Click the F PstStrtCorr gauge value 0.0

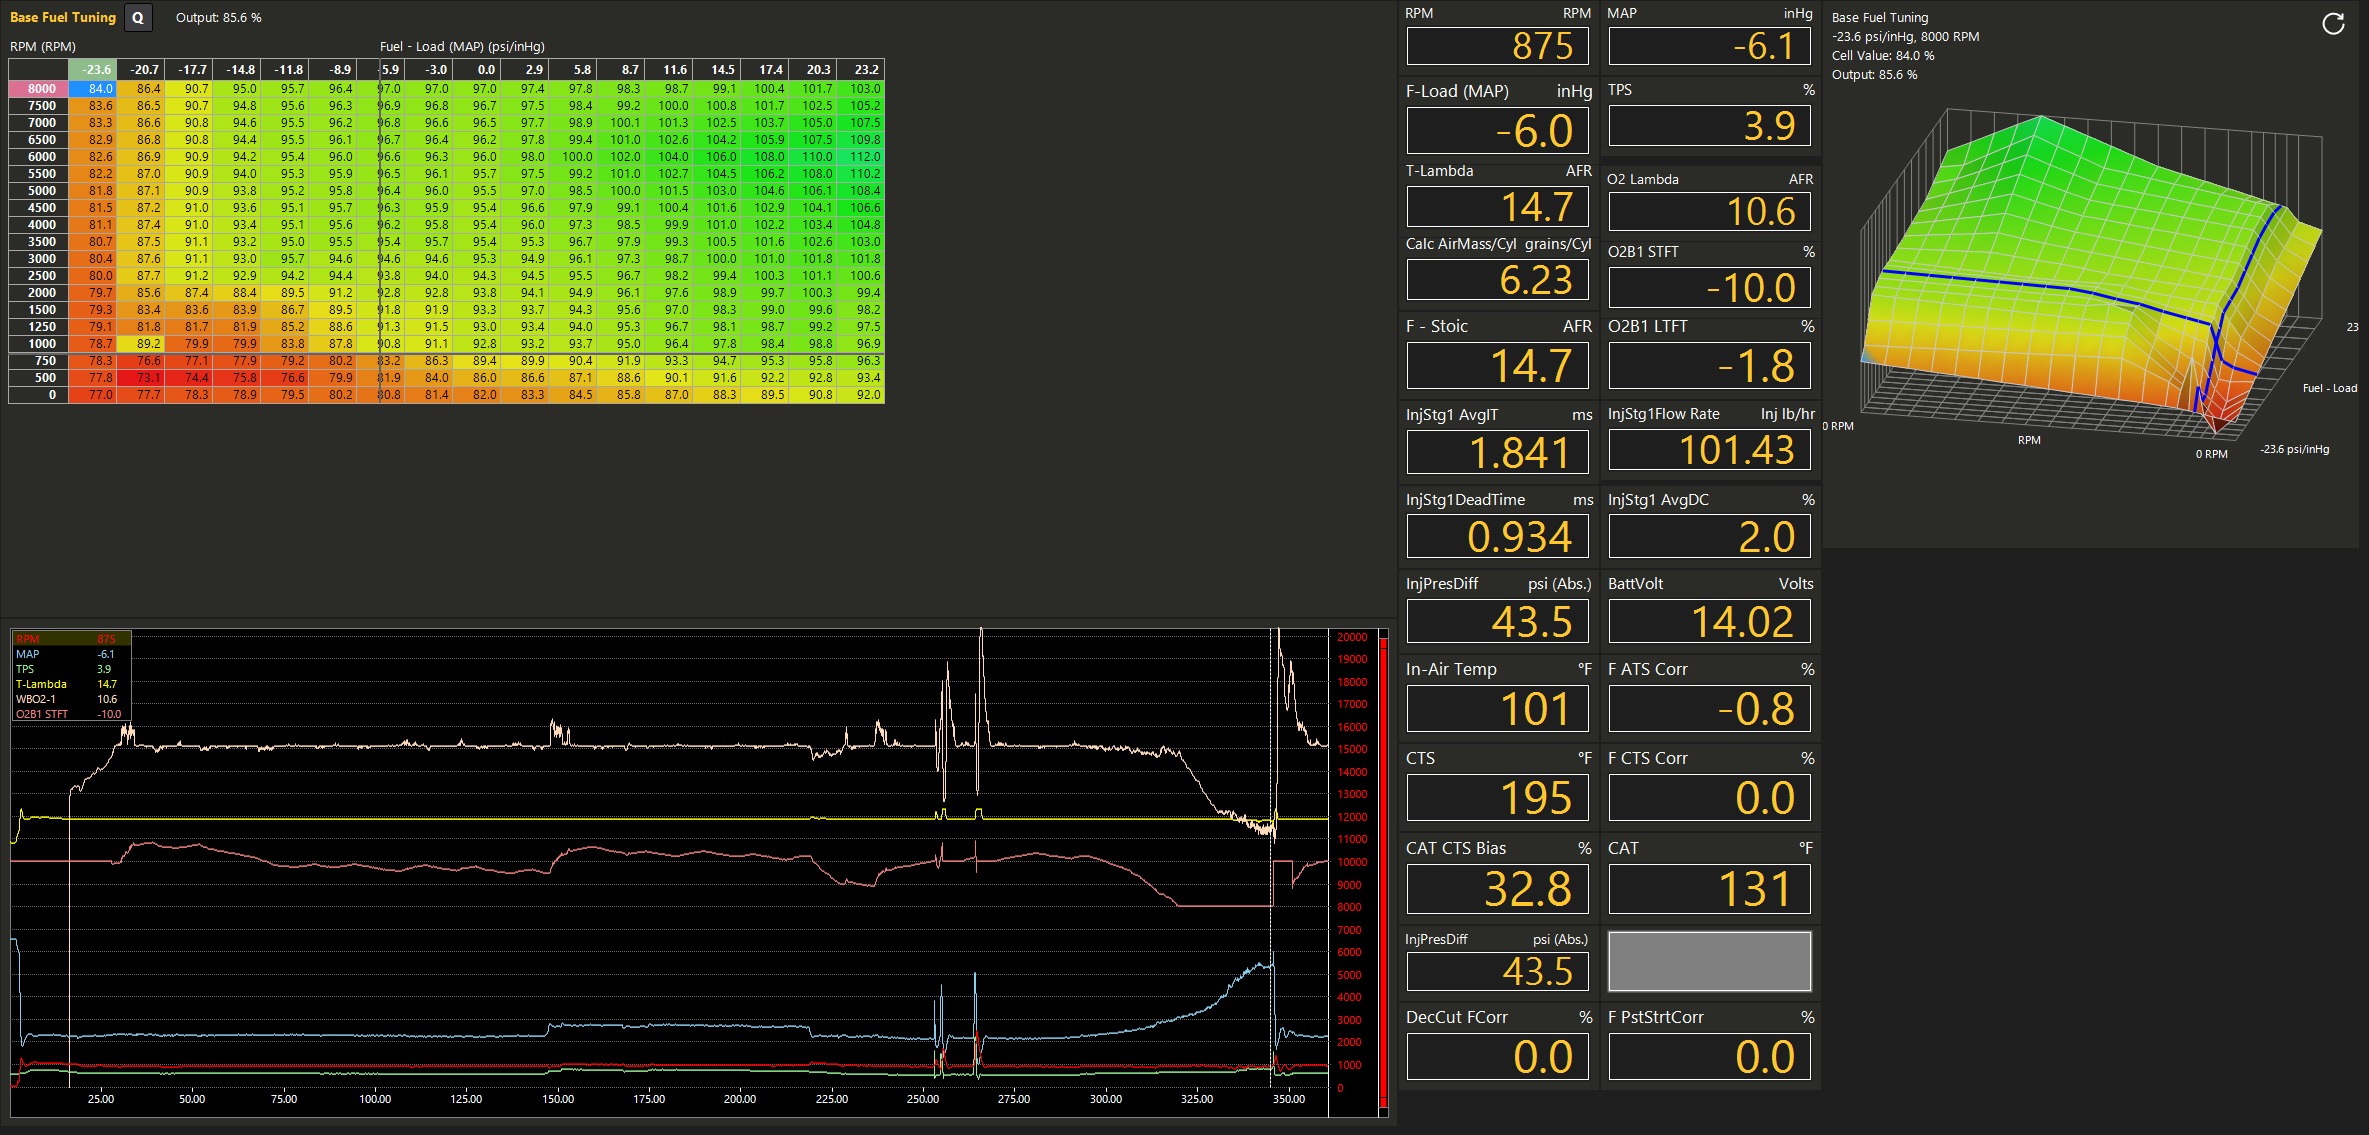coord(1709,1057)
